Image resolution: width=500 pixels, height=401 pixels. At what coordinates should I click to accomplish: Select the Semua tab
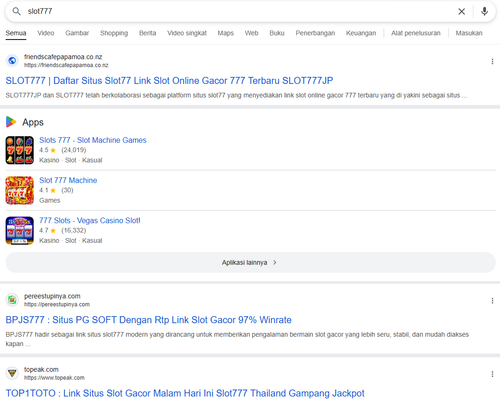(16, 33)
